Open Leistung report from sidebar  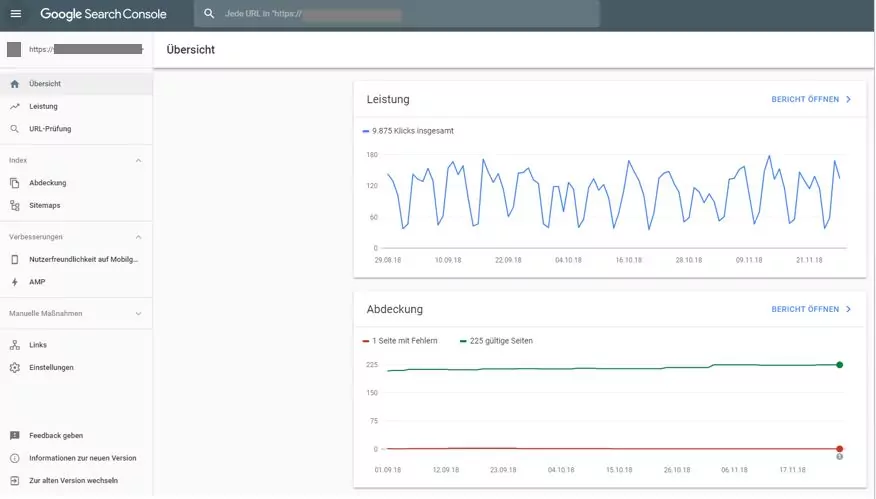(x=44, y=106)
